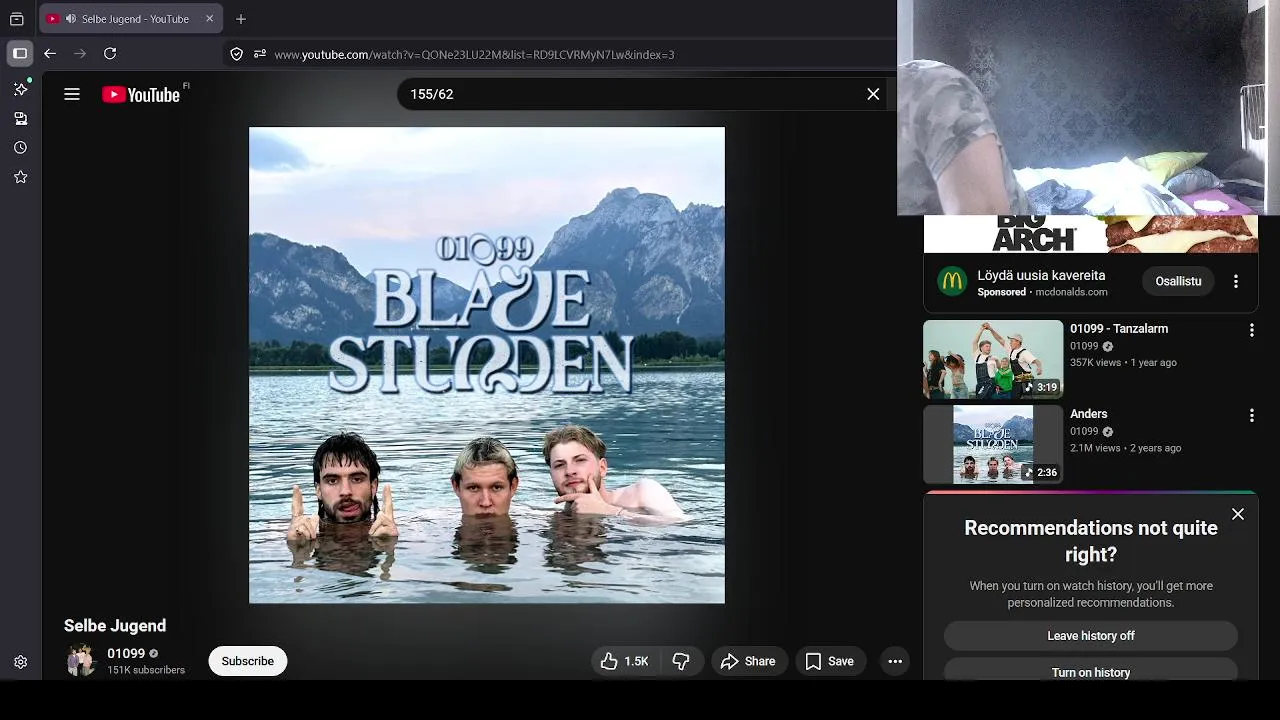
Task: Open bookmarks star in sidebar
Action: coord(20,177)
